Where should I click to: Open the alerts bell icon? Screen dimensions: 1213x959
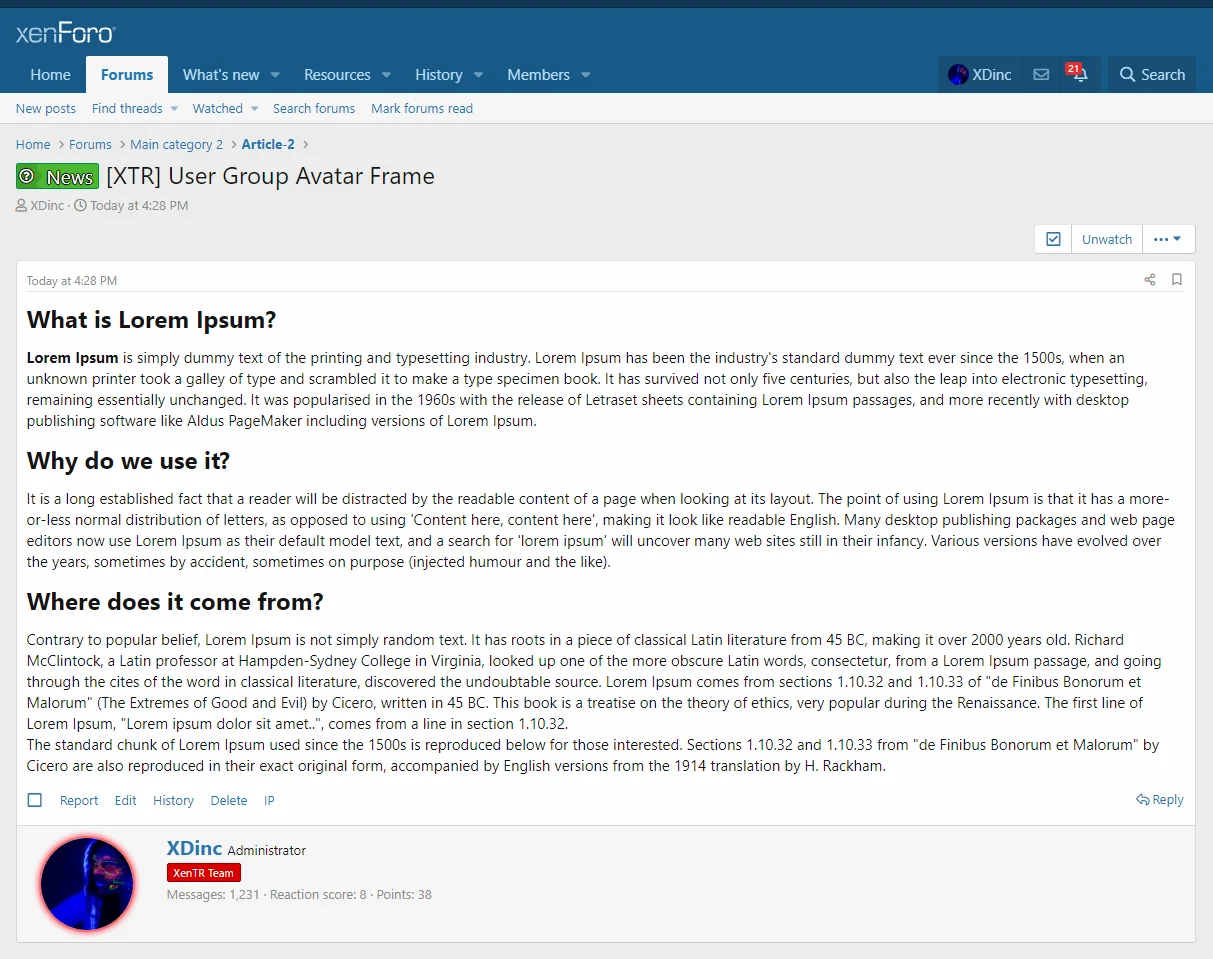tap(1080, 75)
